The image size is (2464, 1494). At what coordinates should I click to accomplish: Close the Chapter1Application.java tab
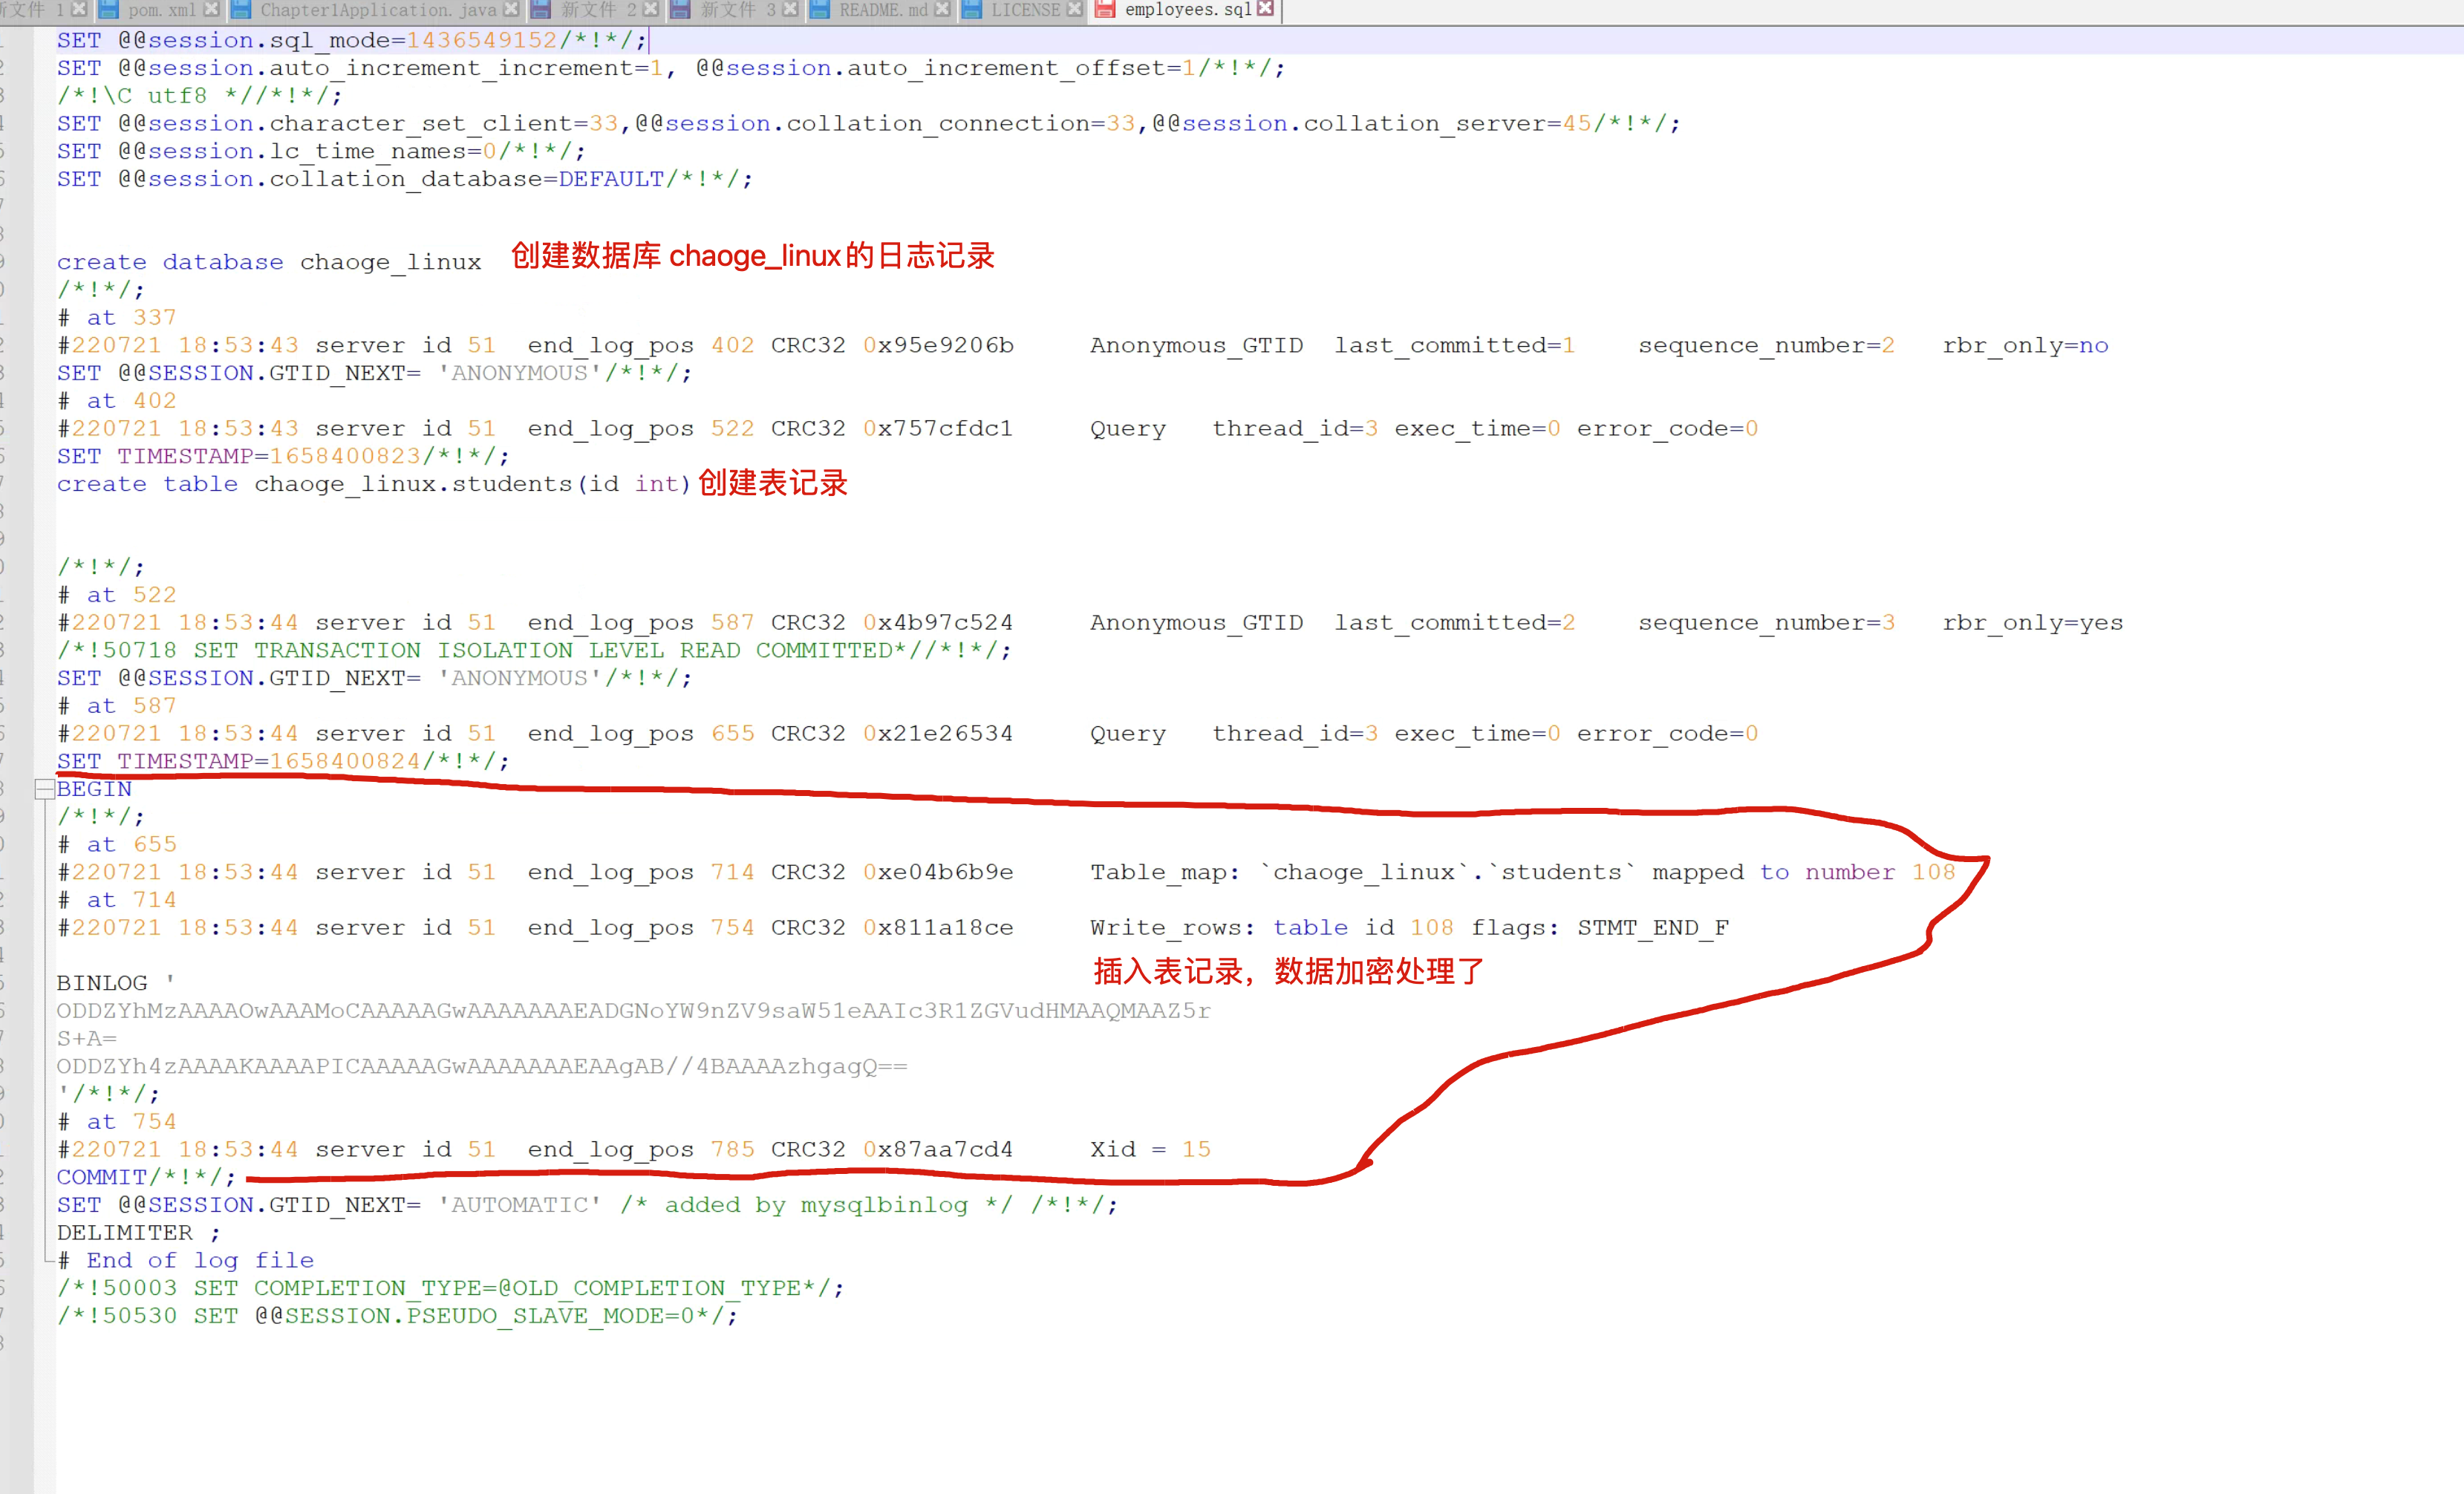coord(511,9)
